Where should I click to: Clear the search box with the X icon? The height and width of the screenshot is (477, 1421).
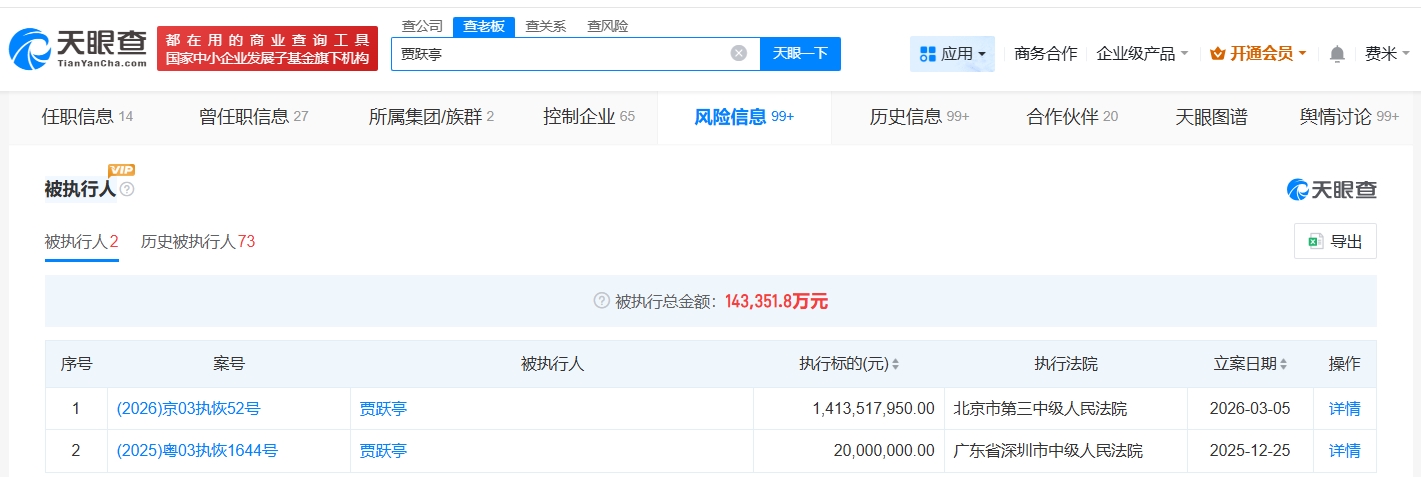[739, 53]
